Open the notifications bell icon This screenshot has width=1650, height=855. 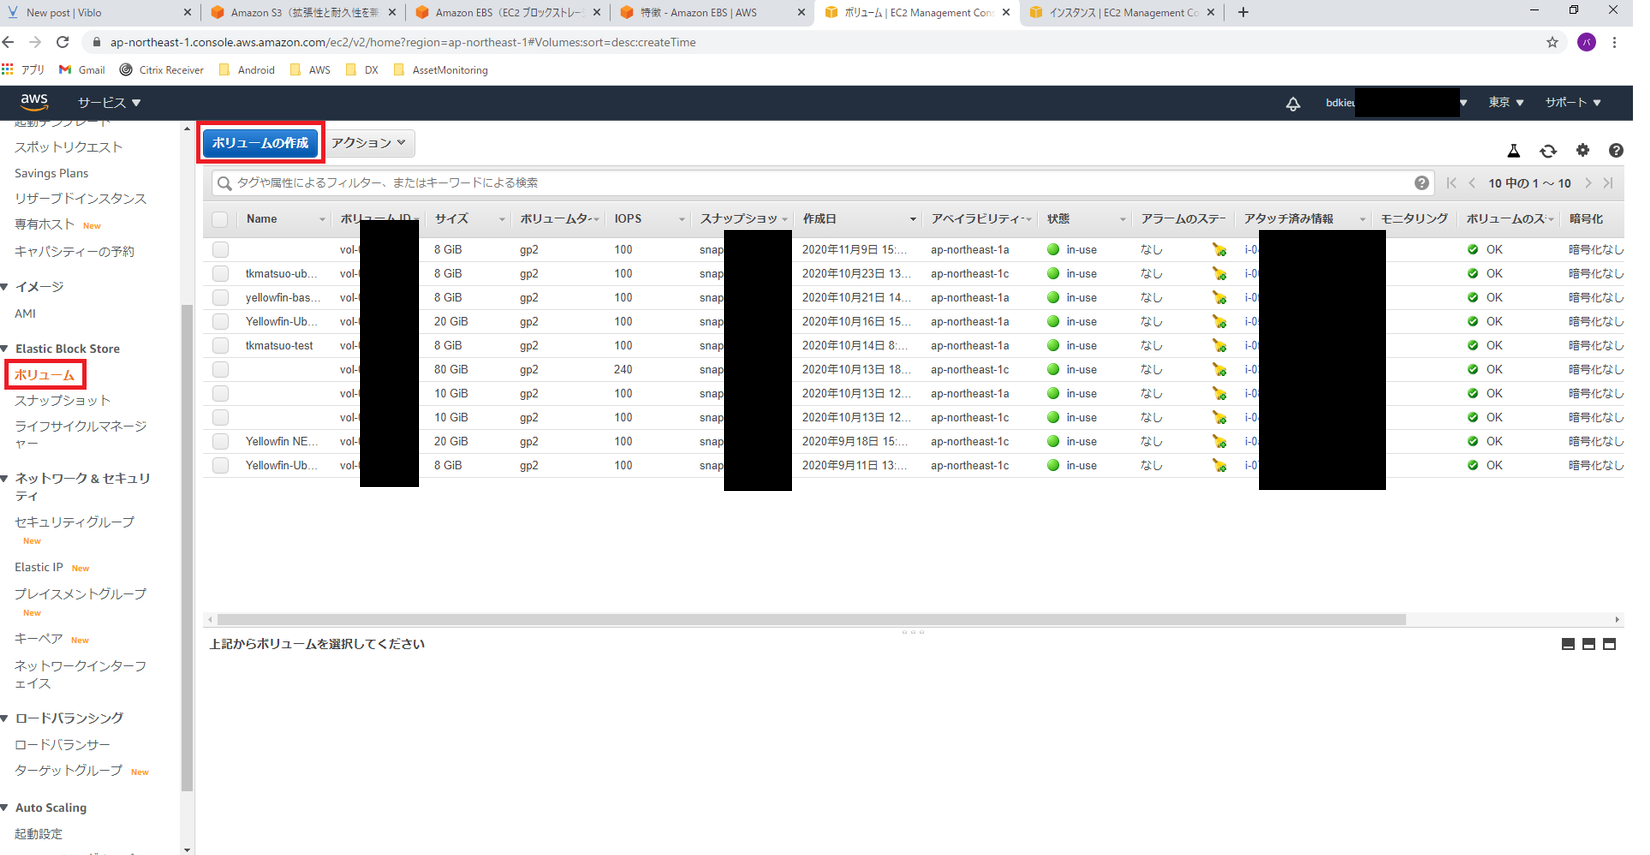pos(1293,103)
